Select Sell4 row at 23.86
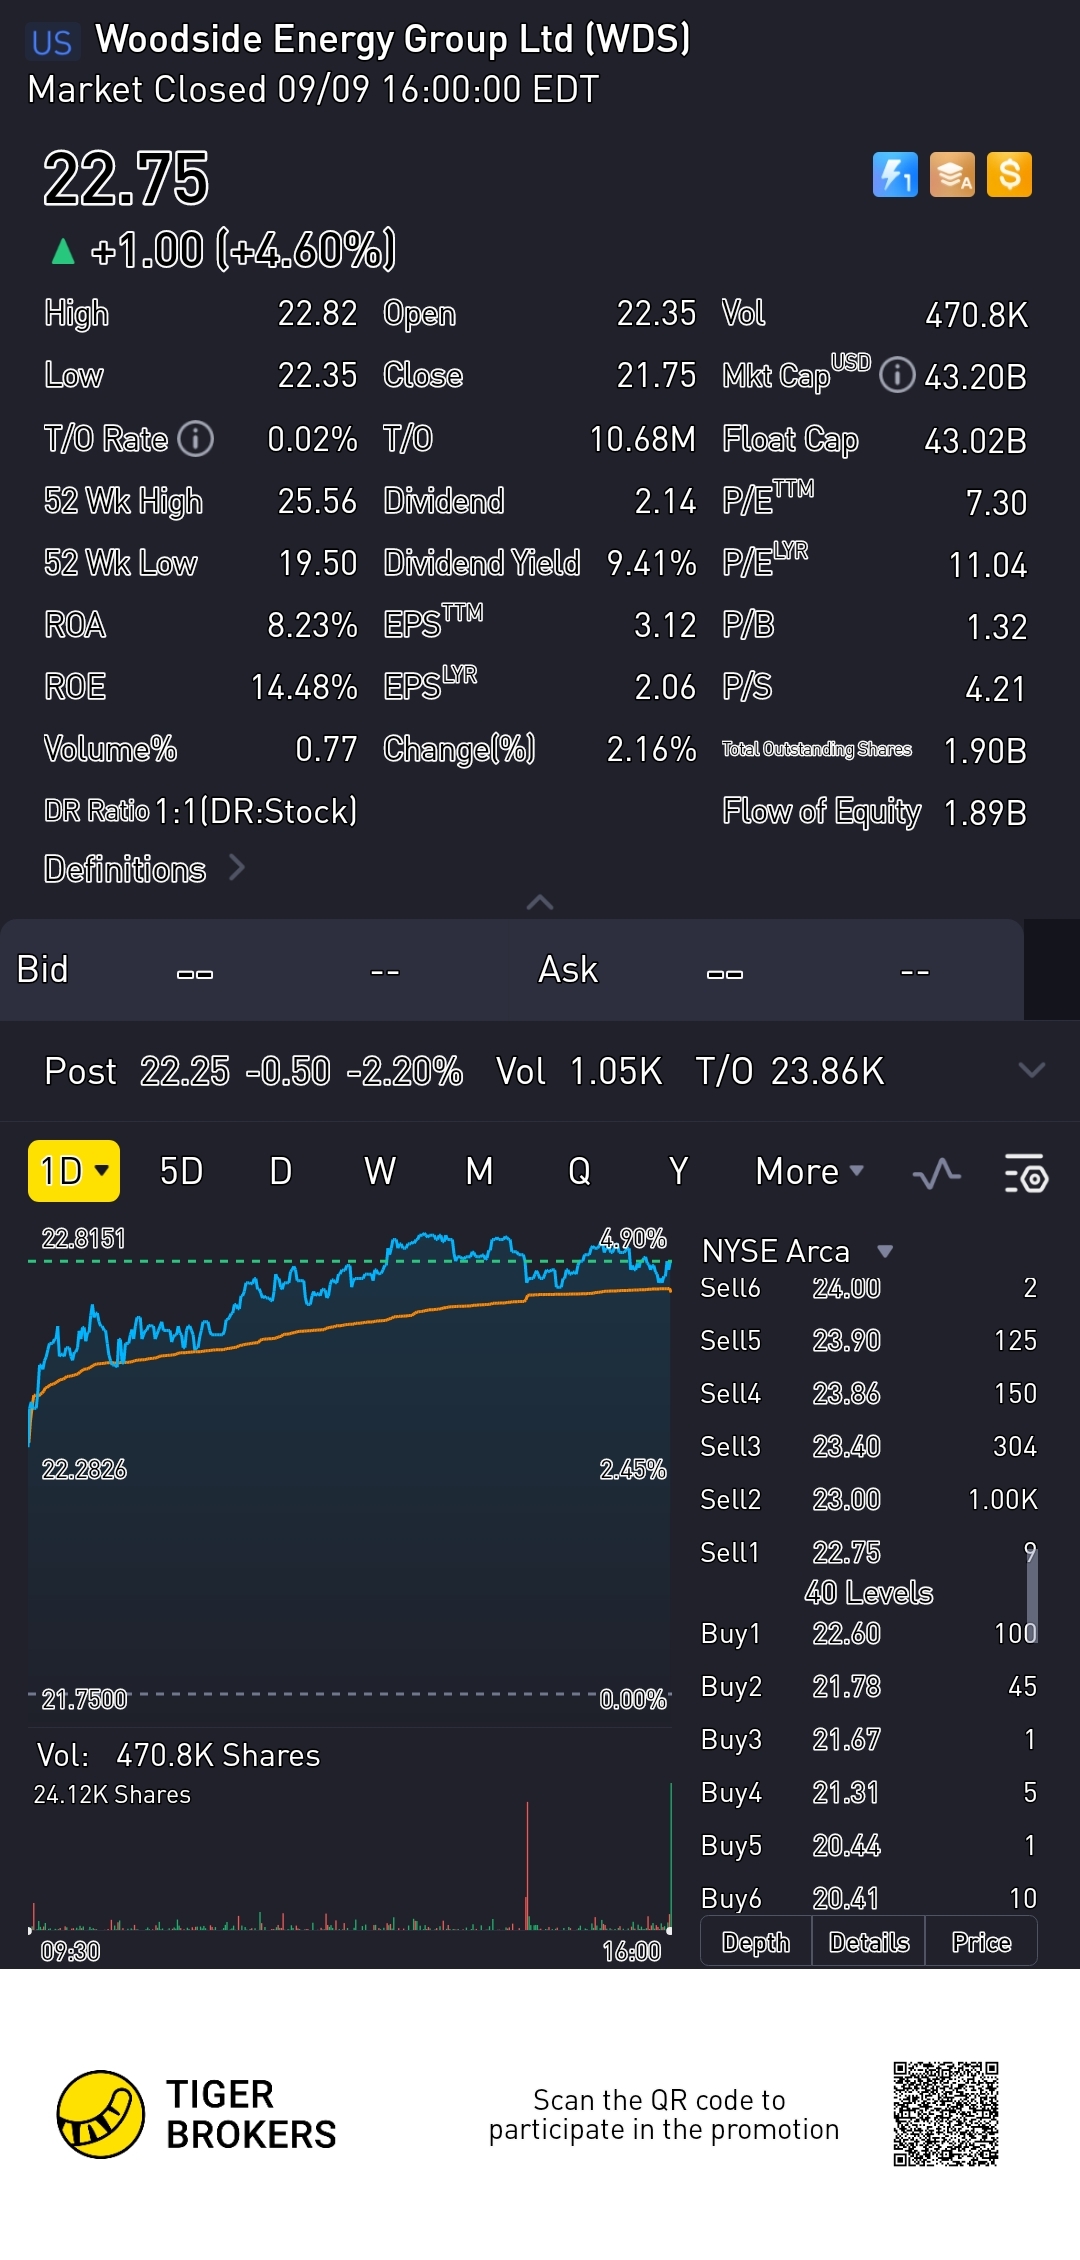Viewport: 1080px width, 2260px height. 868,1394
